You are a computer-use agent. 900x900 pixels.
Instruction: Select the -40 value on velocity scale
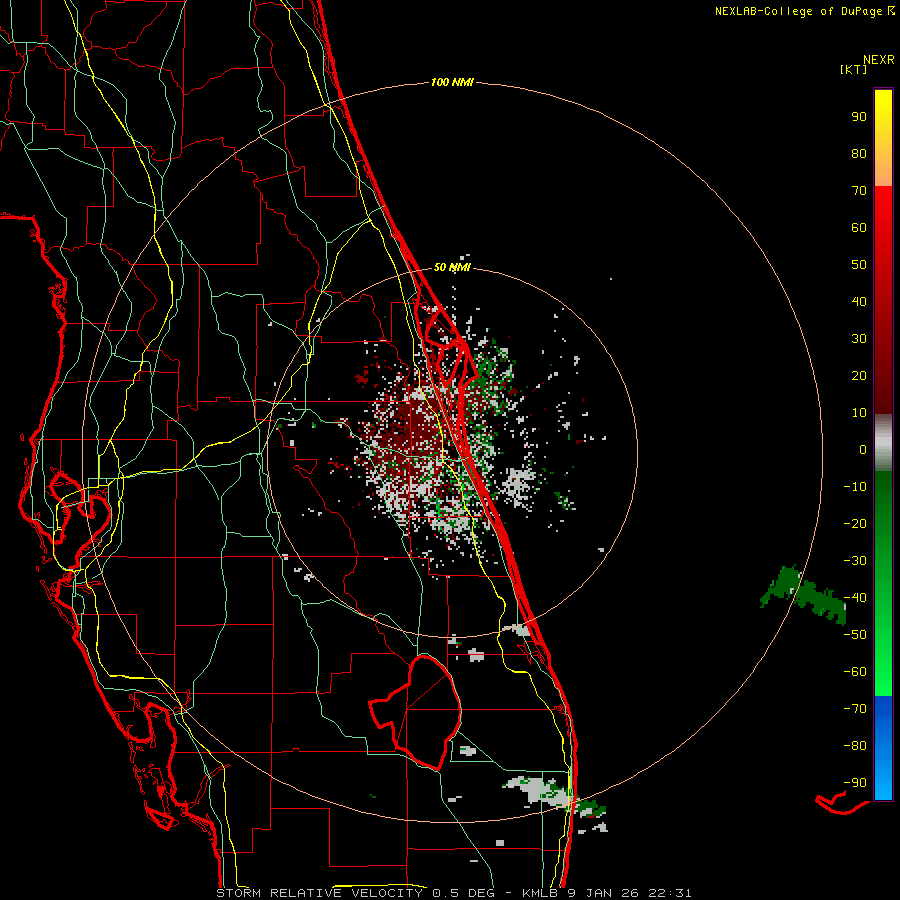coord(855,598)
